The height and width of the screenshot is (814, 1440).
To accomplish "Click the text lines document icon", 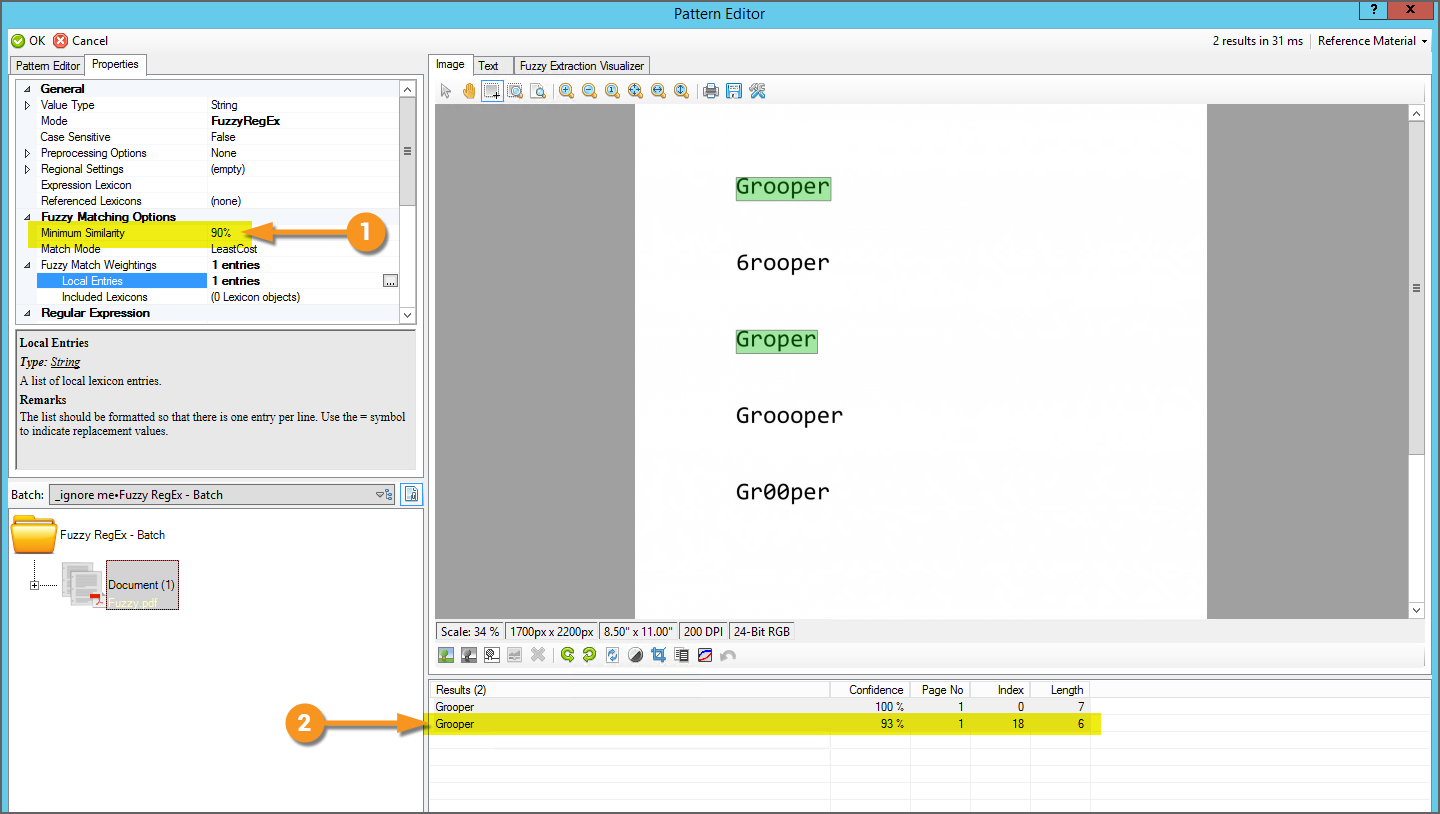I will [681, 655].
